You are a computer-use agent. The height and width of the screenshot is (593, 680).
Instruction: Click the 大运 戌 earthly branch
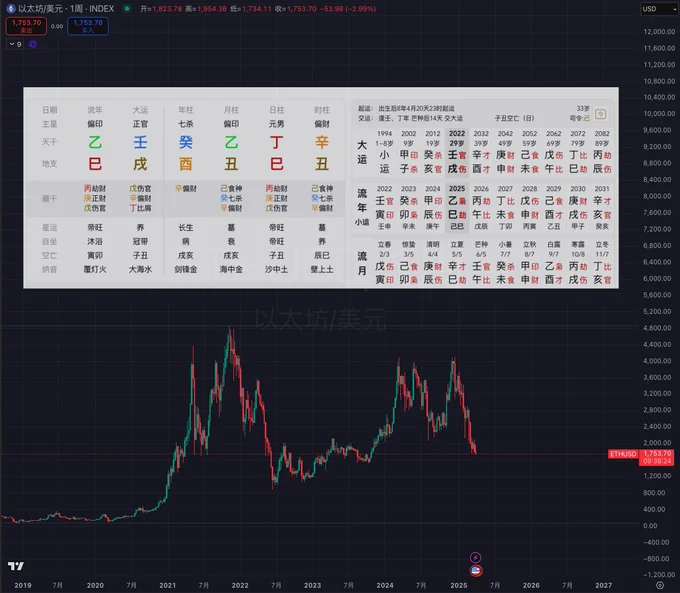(x=140, y=164)
